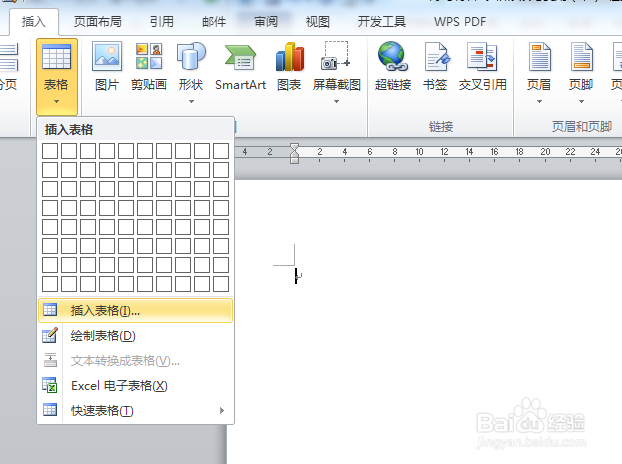622x464 pixels.
Task: Add a 书签 bookmark
Action: (x=437, y=57)
